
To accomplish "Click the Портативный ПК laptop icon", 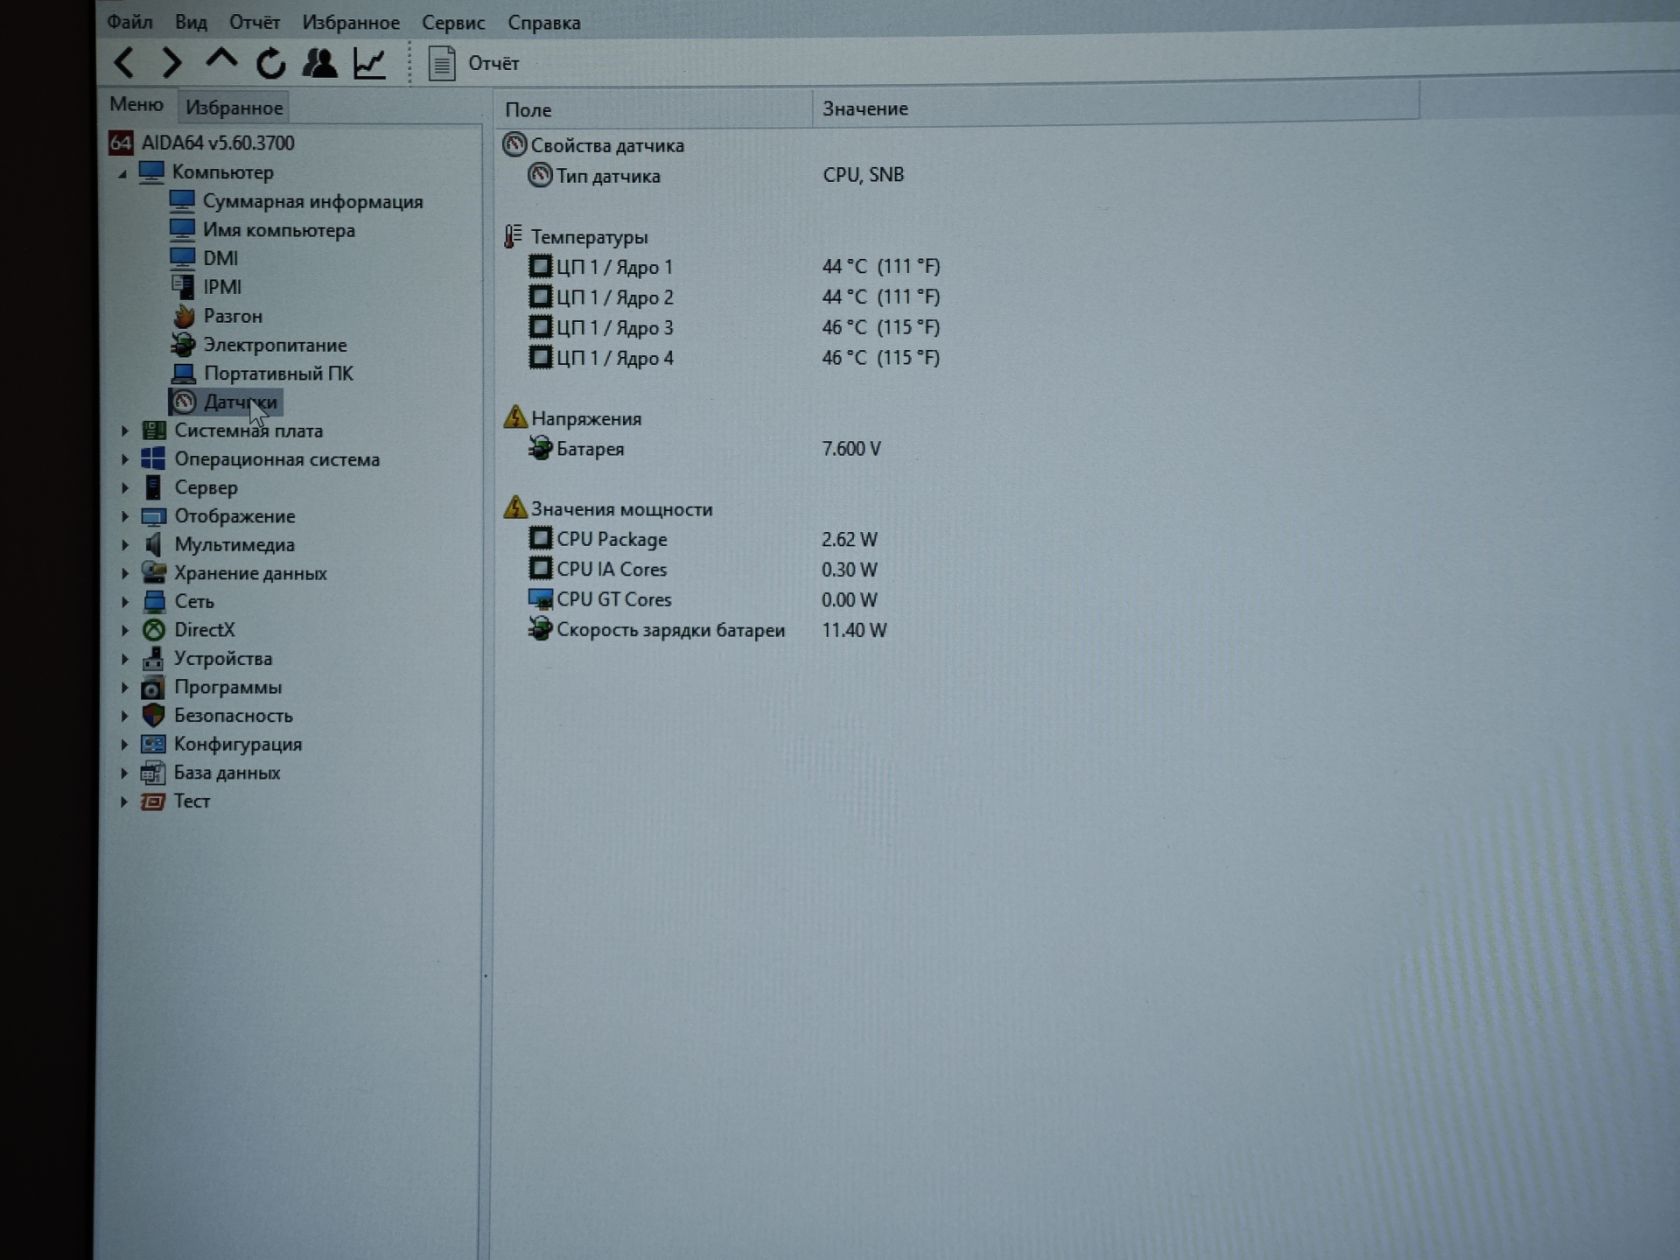I will (x=183, y=373).
